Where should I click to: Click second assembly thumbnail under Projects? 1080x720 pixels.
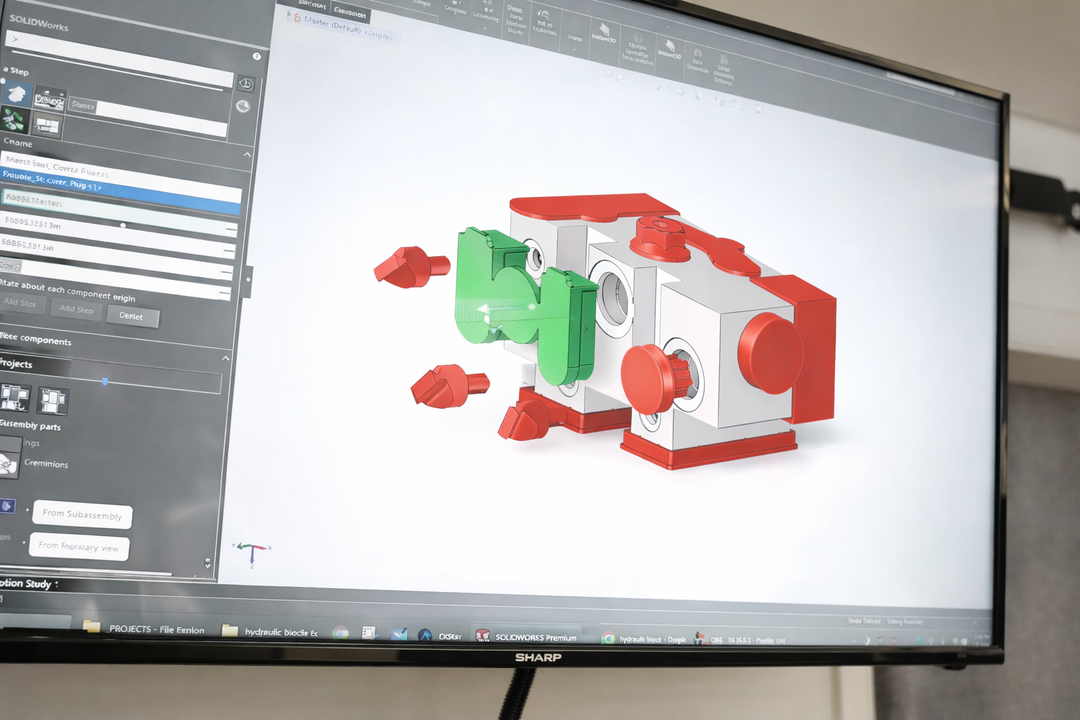(x=52, y=401)
